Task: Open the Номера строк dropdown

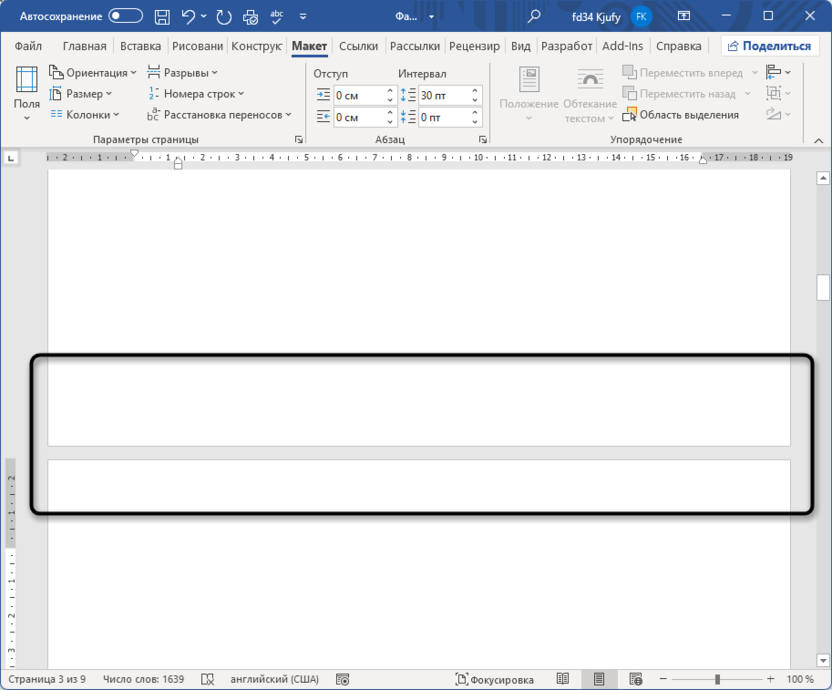Action: pos(196,94)
